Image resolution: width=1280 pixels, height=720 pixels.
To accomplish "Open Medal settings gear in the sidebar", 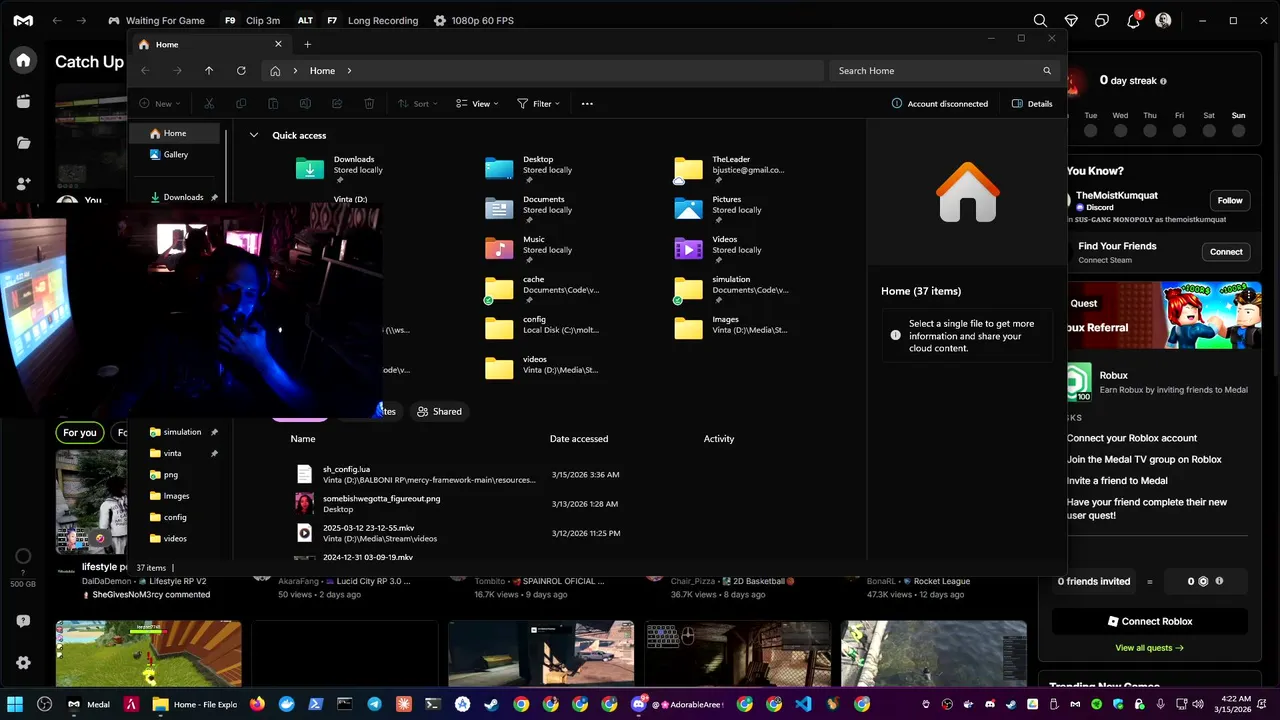I will pyautogui.click(x=23, y=663).
